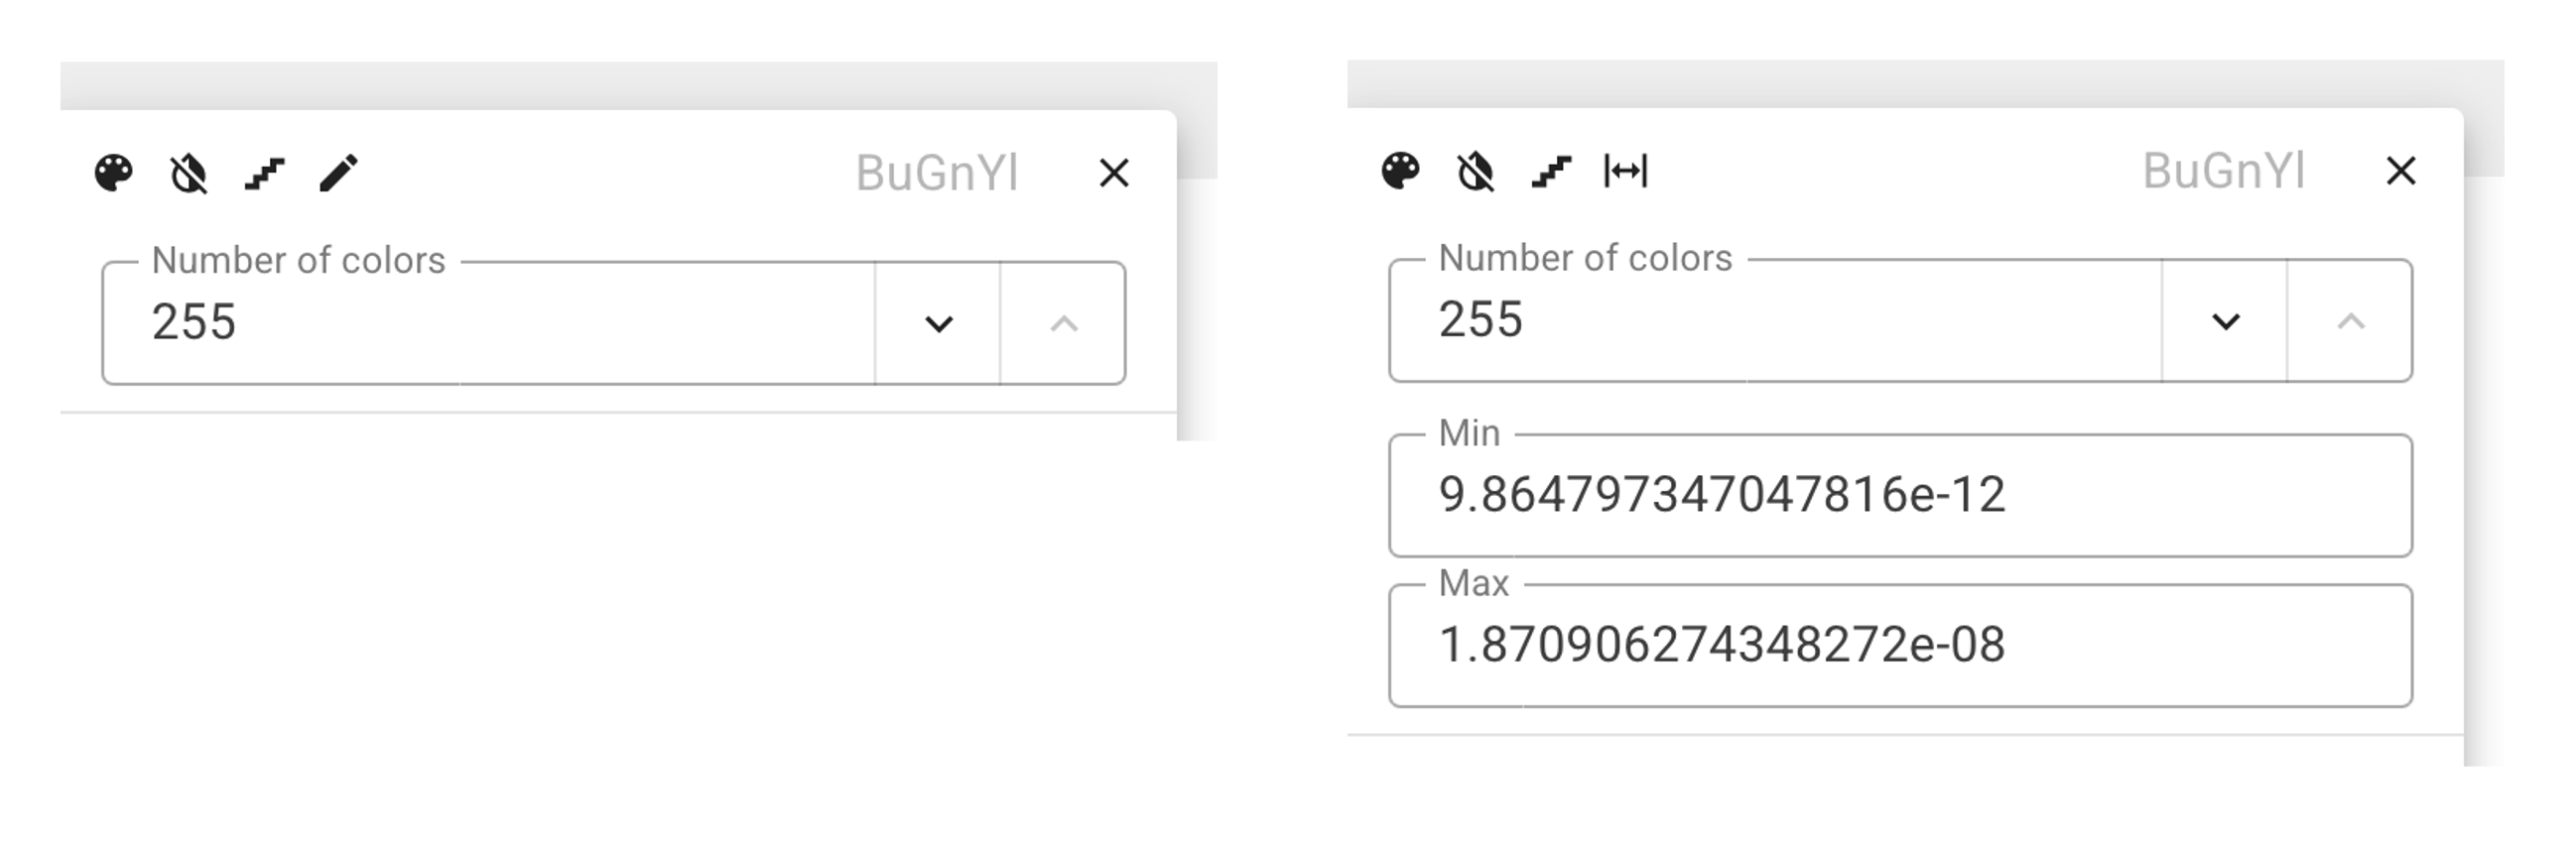The width and height of the screenshot is (2576, 853).
Task: Click the pencil edit icon in left panel
Action: click(x=338, y=173)
